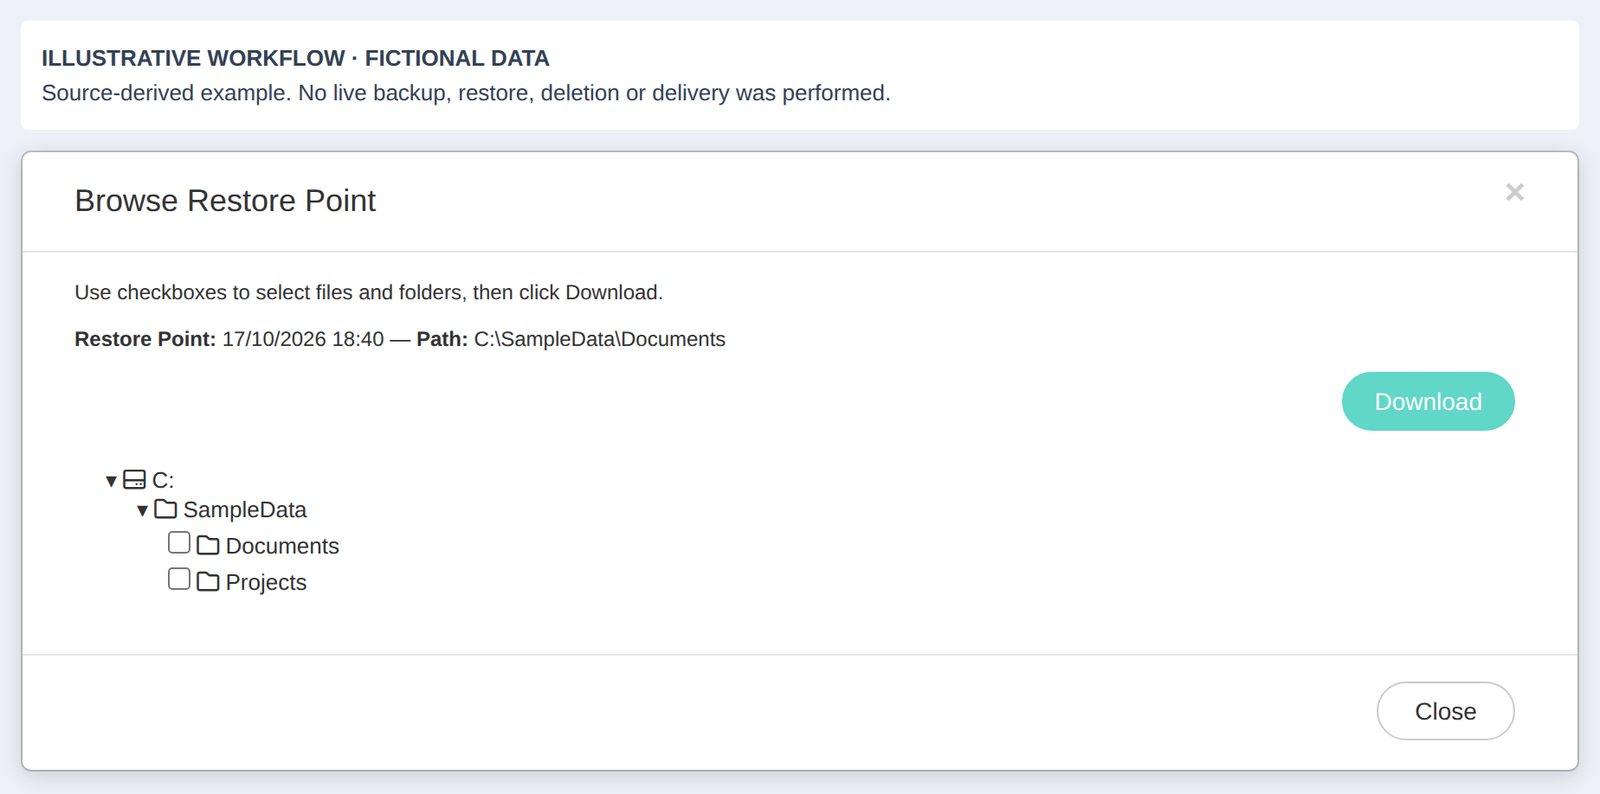The width and height of the screenshot is (1600, 794).
Task: Download the selected files
Action: pyautogui.click(x=1428, y=401)
